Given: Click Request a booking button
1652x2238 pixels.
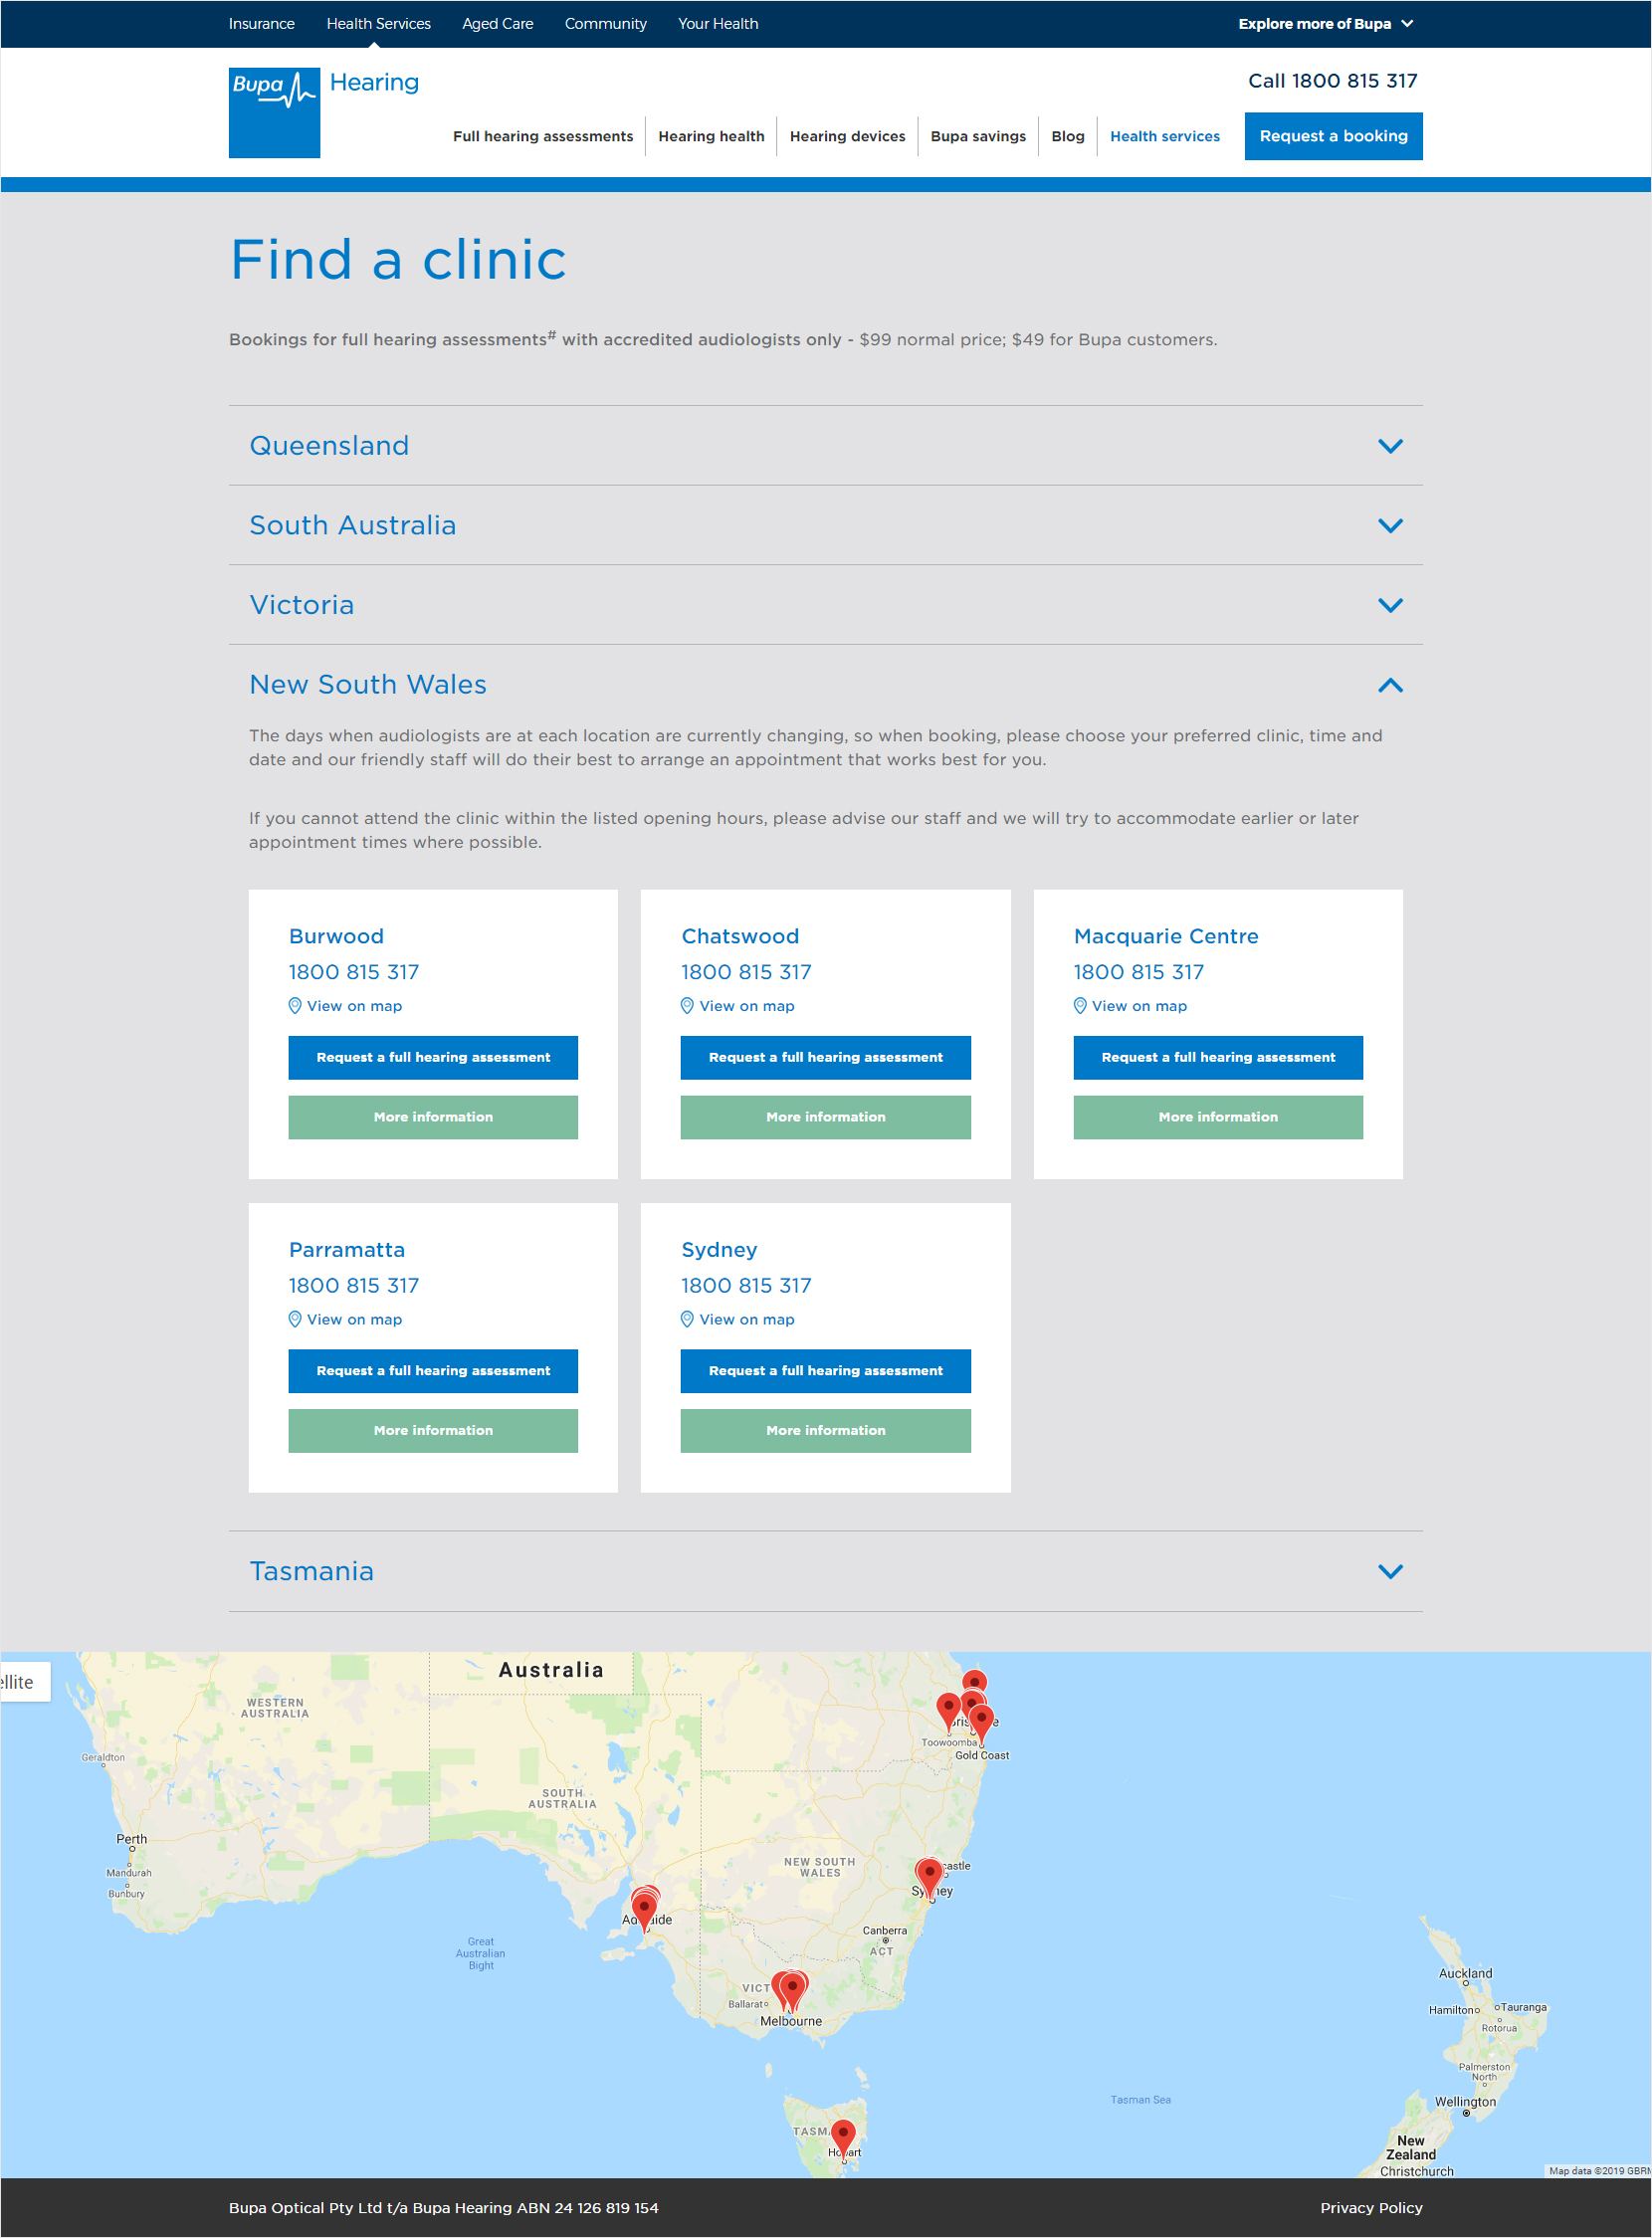Looking at the screenshot, I should pos(1333,136).
